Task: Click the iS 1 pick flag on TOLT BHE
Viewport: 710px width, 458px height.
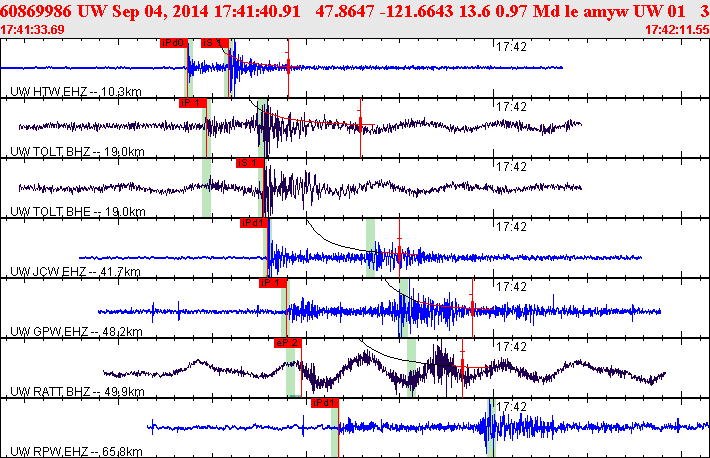Action: point(250,163)
